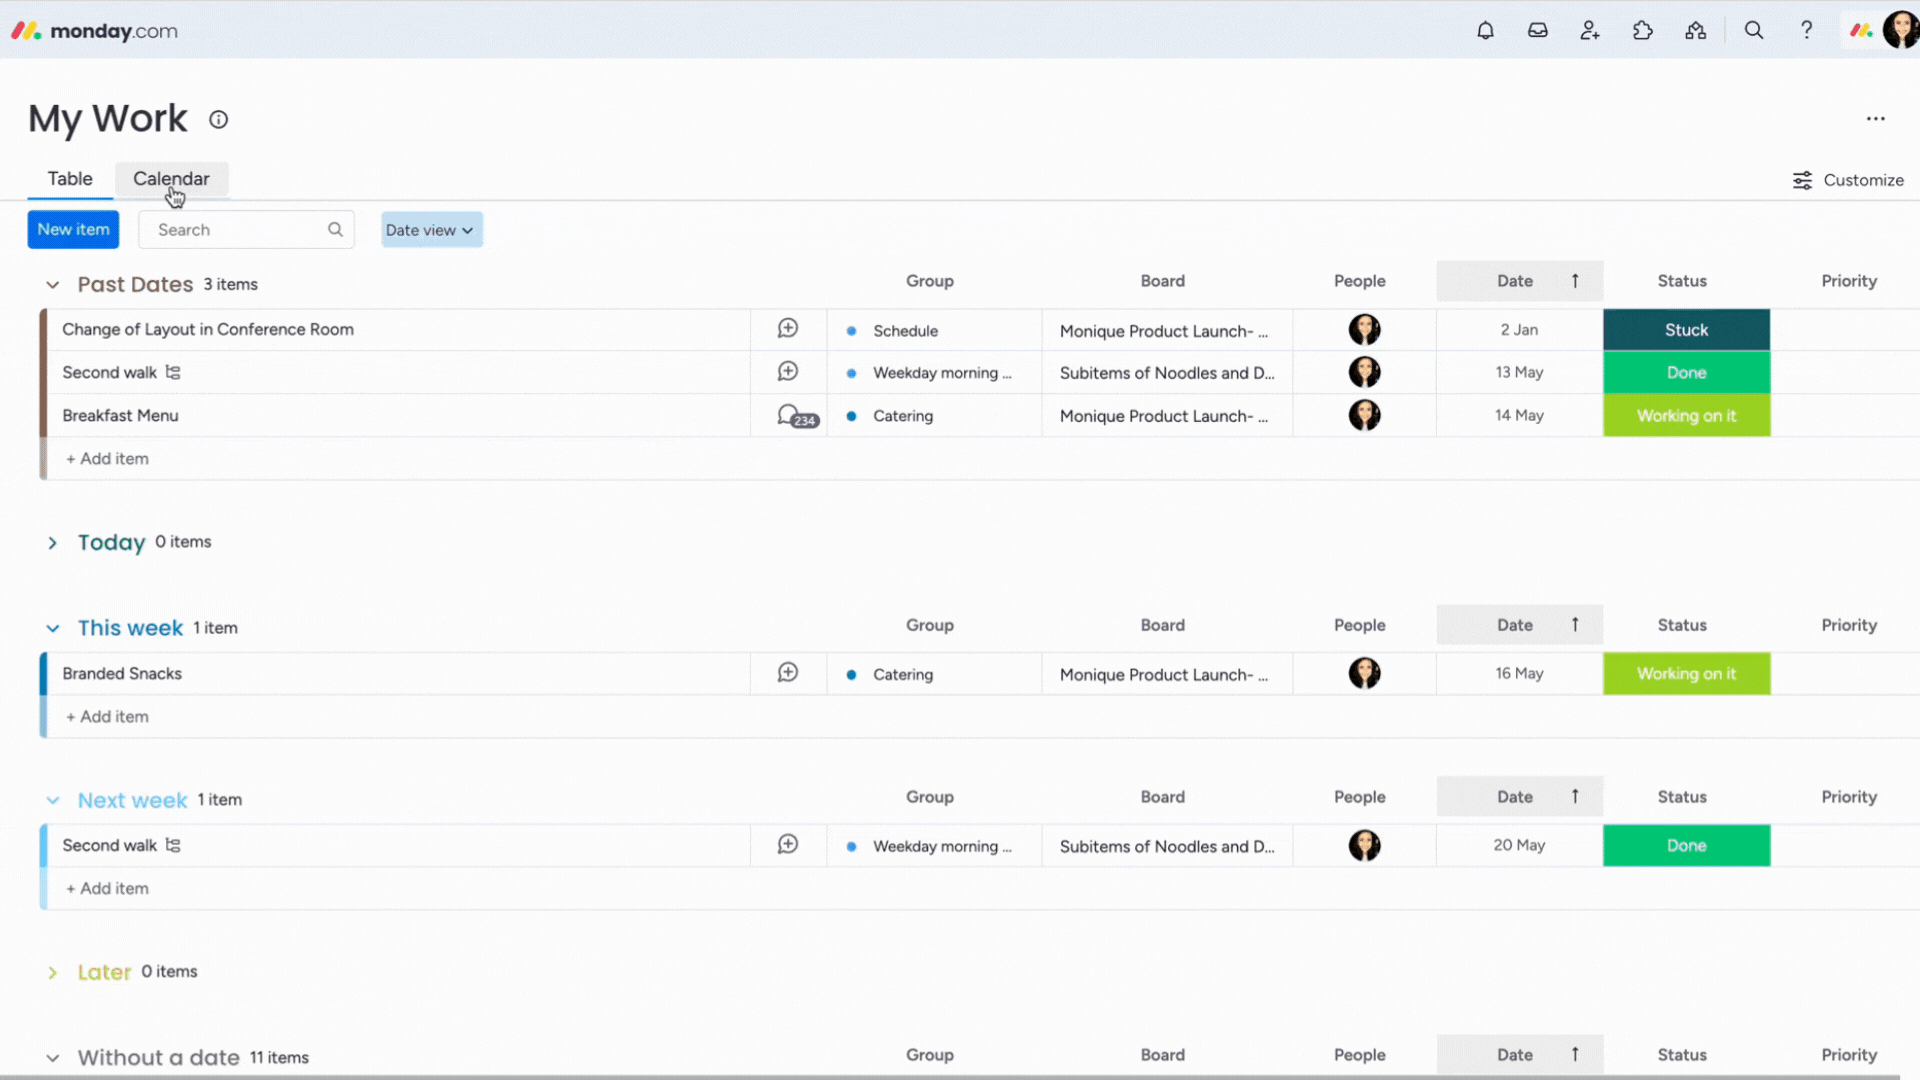Image resolution: width=1920 pixels, height=1080 pixels.
Task: Open search from the top bar magnifier
Action: tap(1753, 30)
